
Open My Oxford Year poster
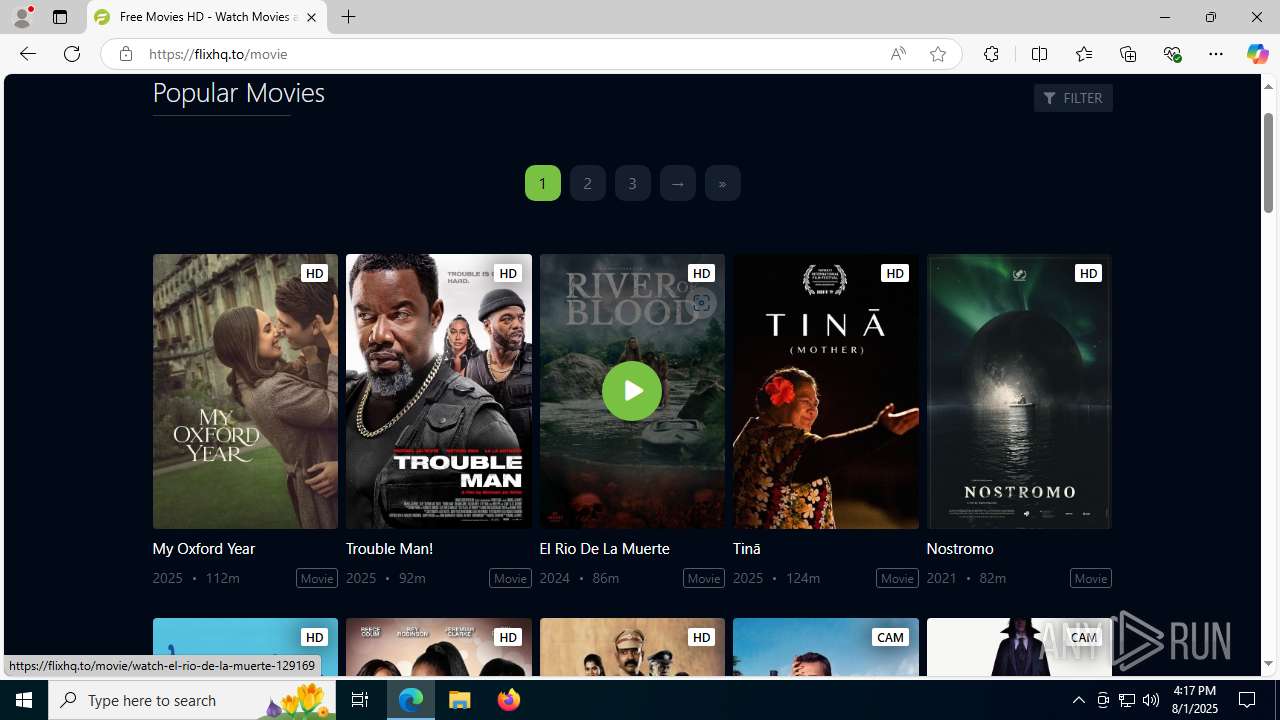pos(245,391)
